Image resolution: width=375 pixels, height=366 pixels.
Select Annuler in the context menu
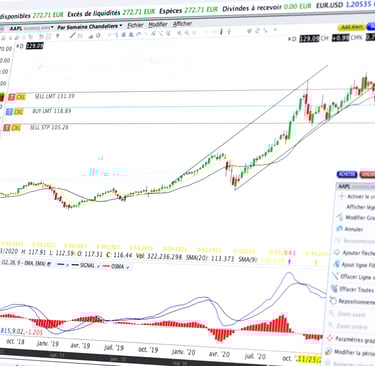coord(354,229)
